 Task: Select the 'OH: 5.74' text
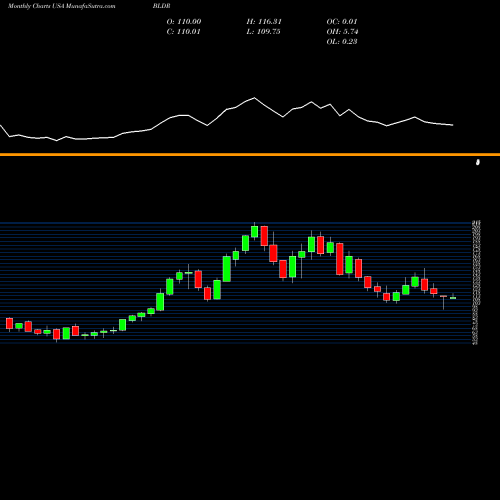(342, 32)
